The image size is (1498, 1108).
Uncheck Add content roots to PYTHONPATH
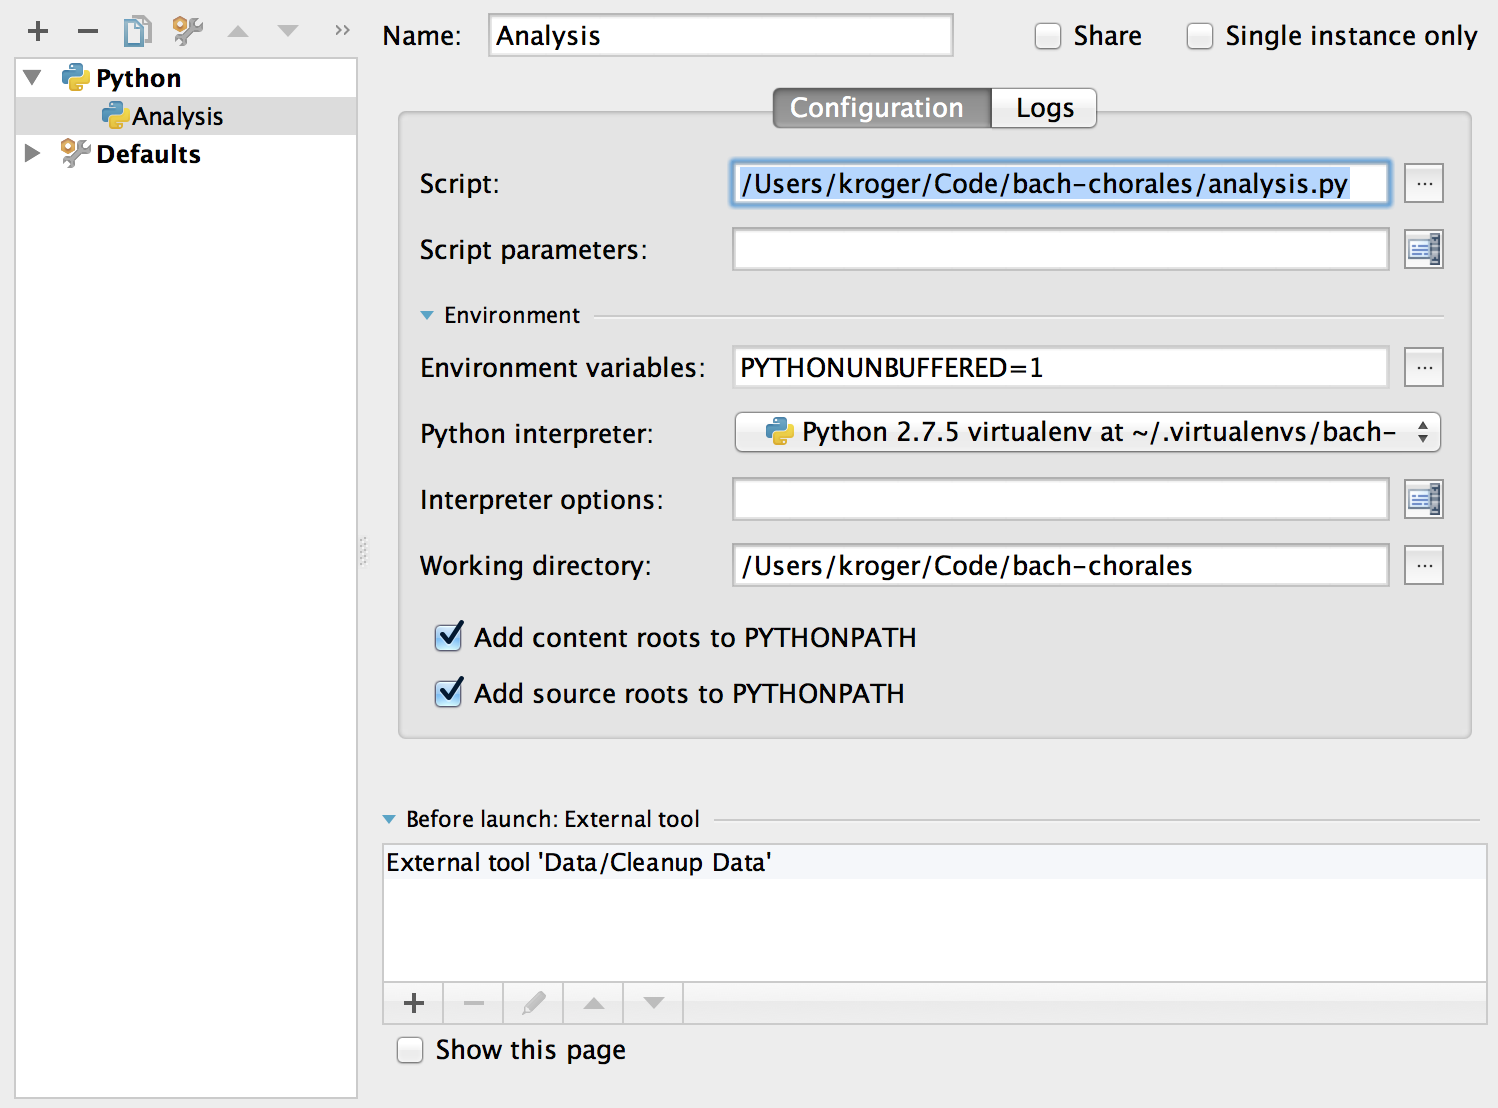tap(449, 637)
